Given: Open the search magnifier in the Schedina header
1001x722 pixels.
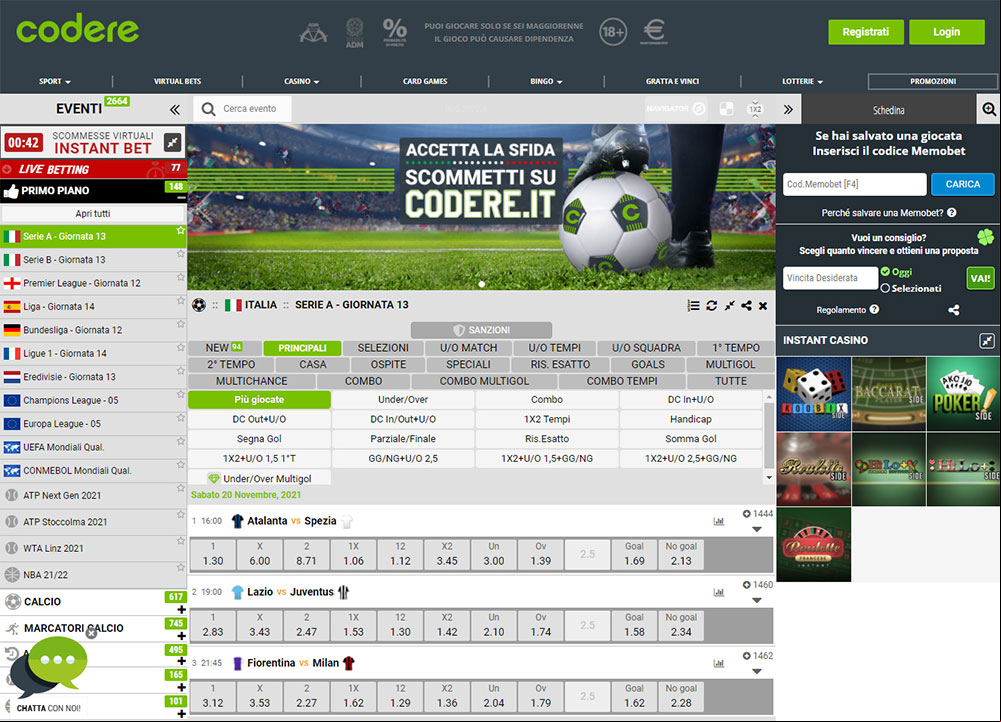Looking at the screenshot, I should tap(989, 109).
